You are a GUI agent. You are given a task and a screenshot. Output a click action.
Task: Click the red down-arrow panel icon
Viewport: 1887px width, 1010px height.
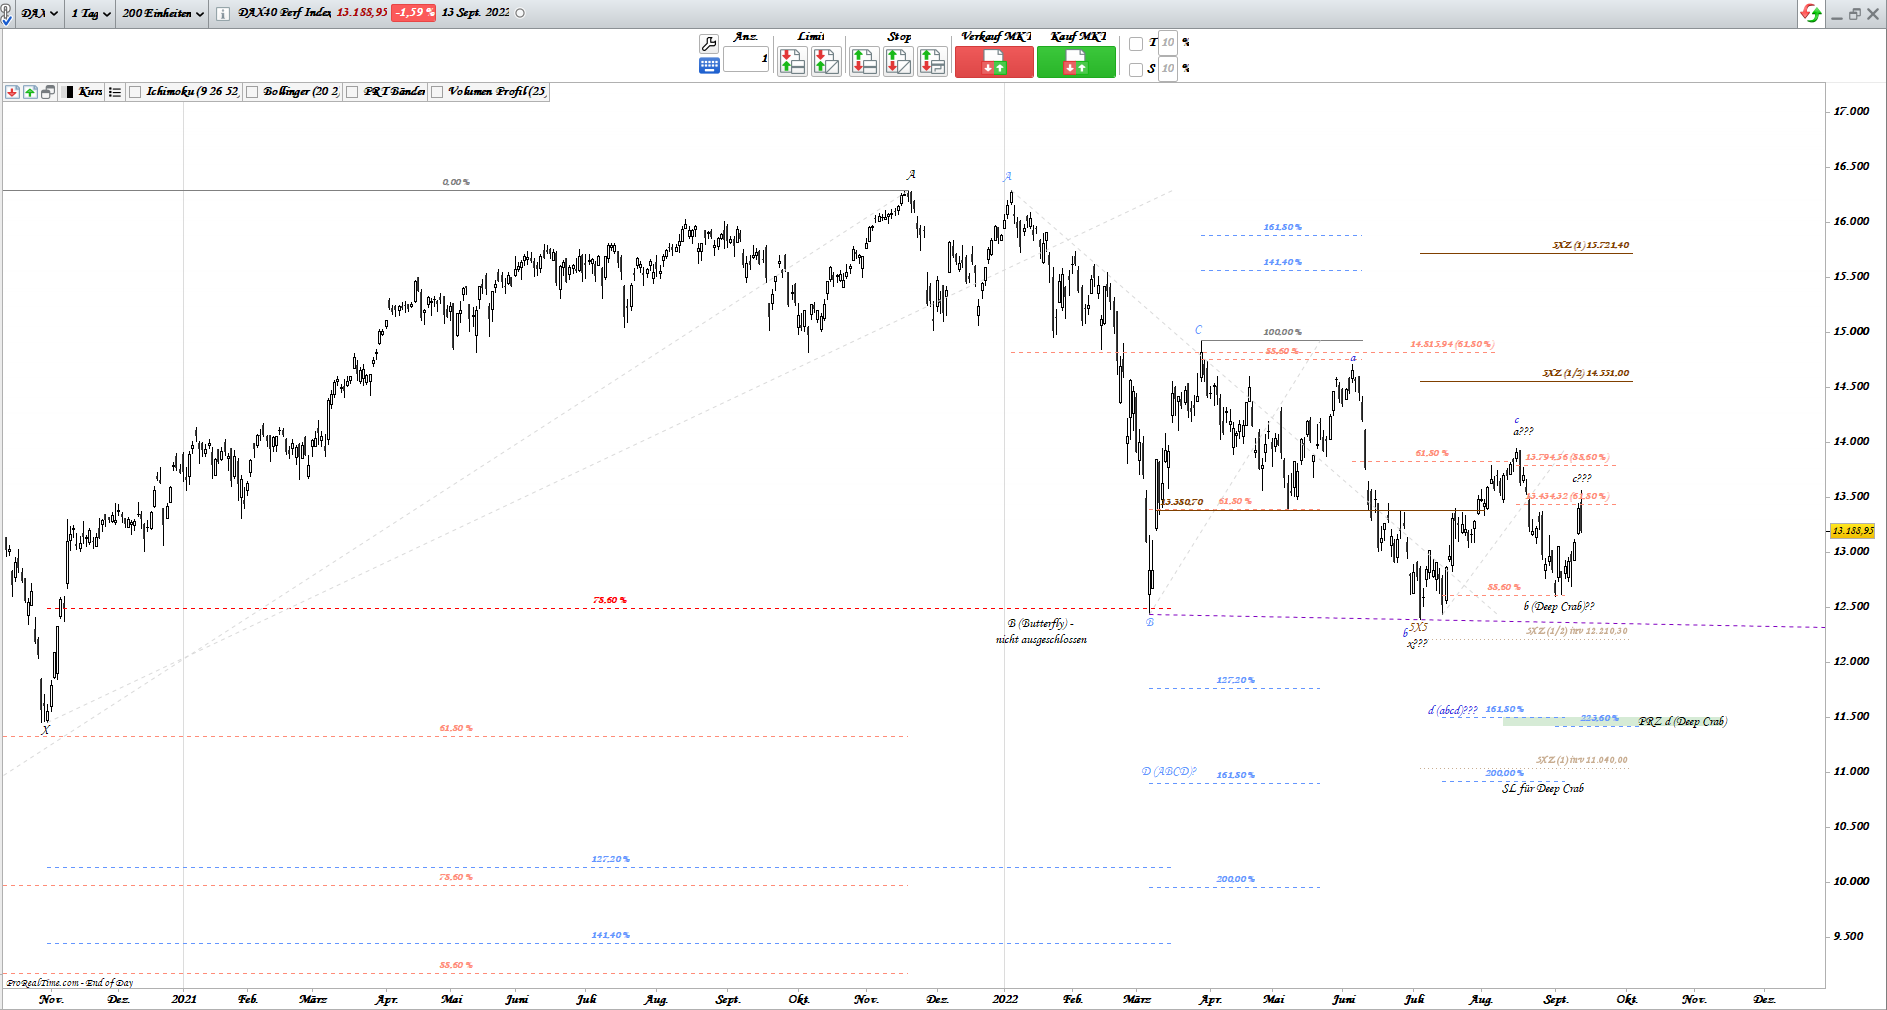click(12, 92)
